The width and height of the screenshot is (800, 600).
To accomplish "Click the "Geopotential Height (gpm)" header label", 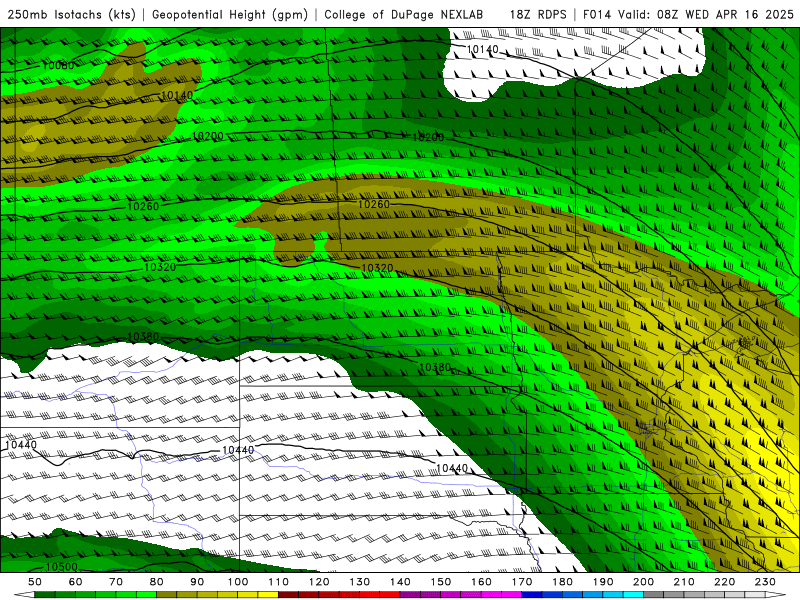I will point(230,14).
